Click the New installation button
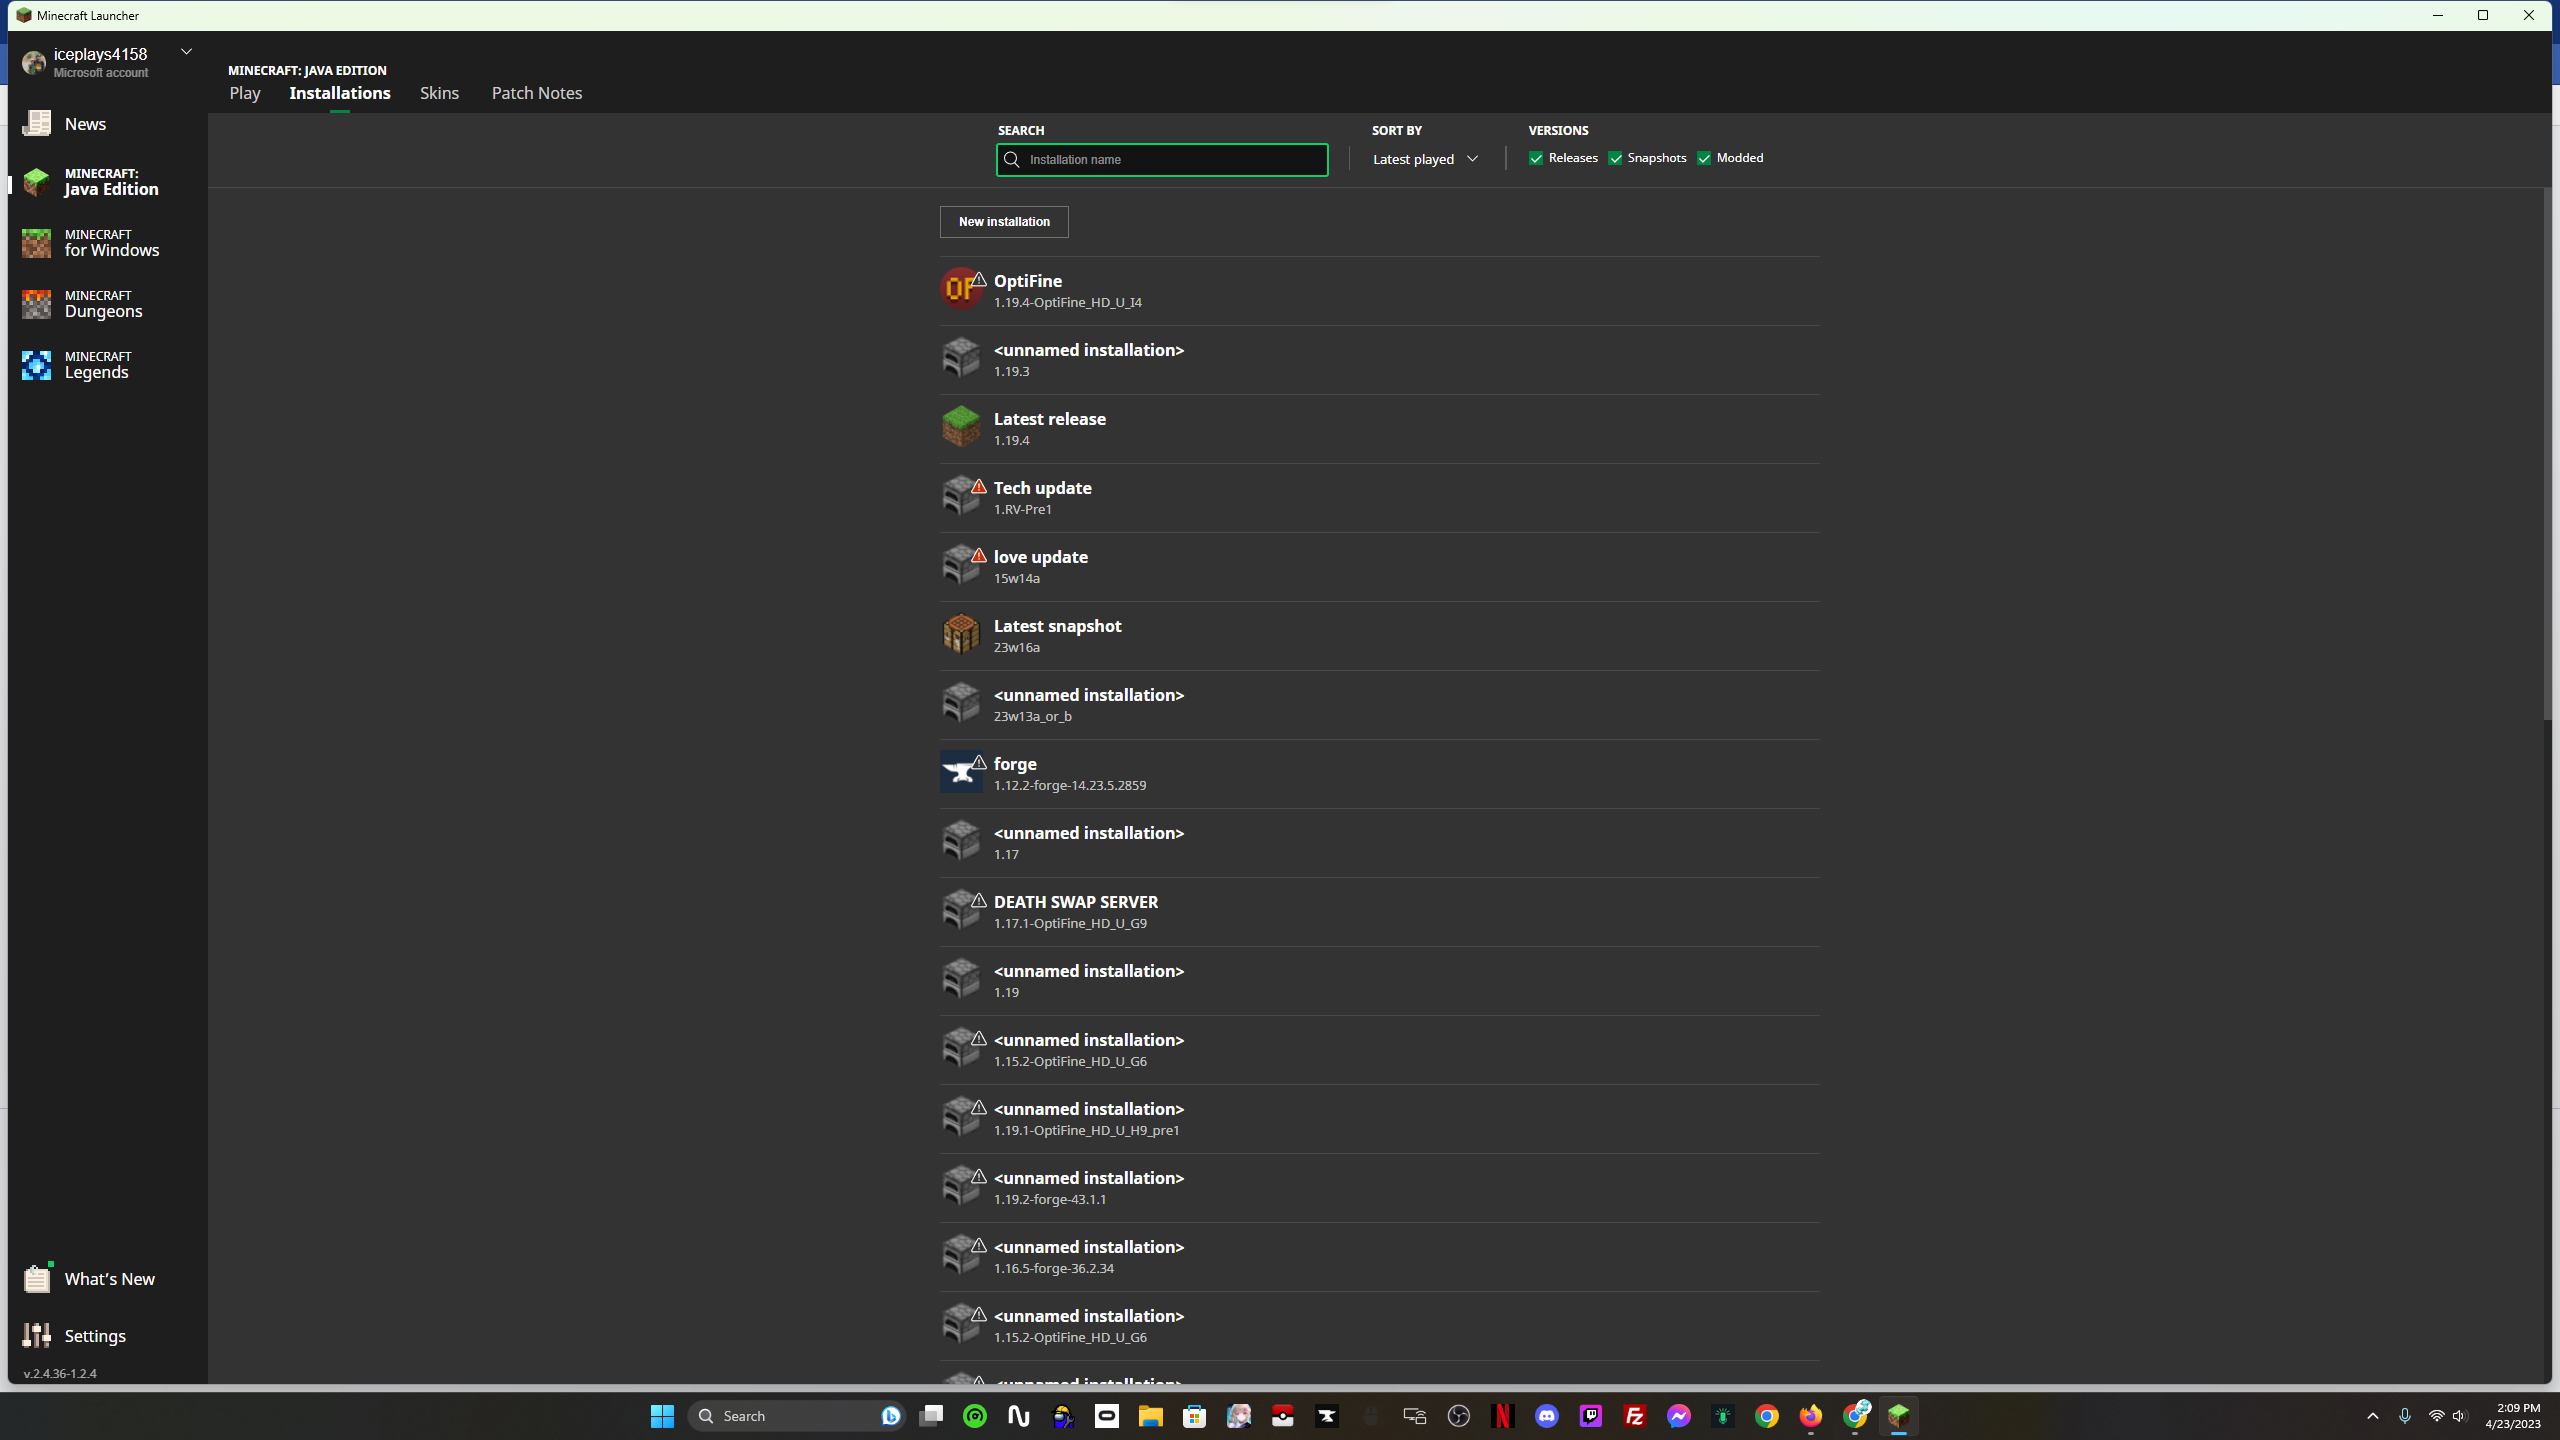This screenshot has width=2560, height=1440. point(1004,222)
